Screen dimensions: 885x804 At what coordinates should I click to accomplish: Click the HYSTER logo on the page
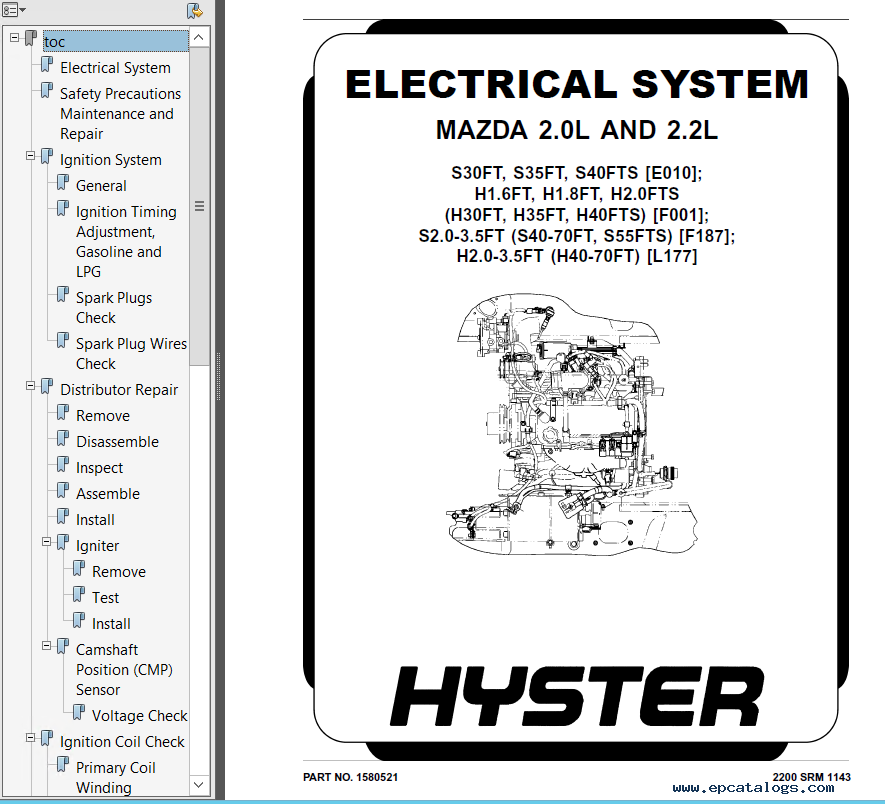577,696
